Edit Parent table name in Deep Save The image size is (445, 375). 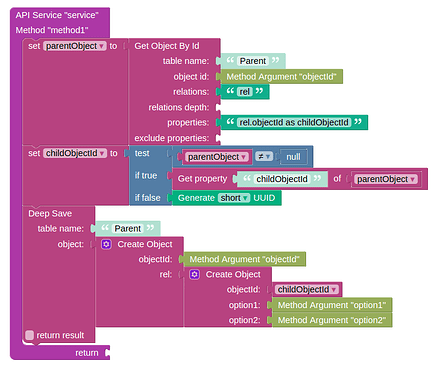[x=128, y=228]
